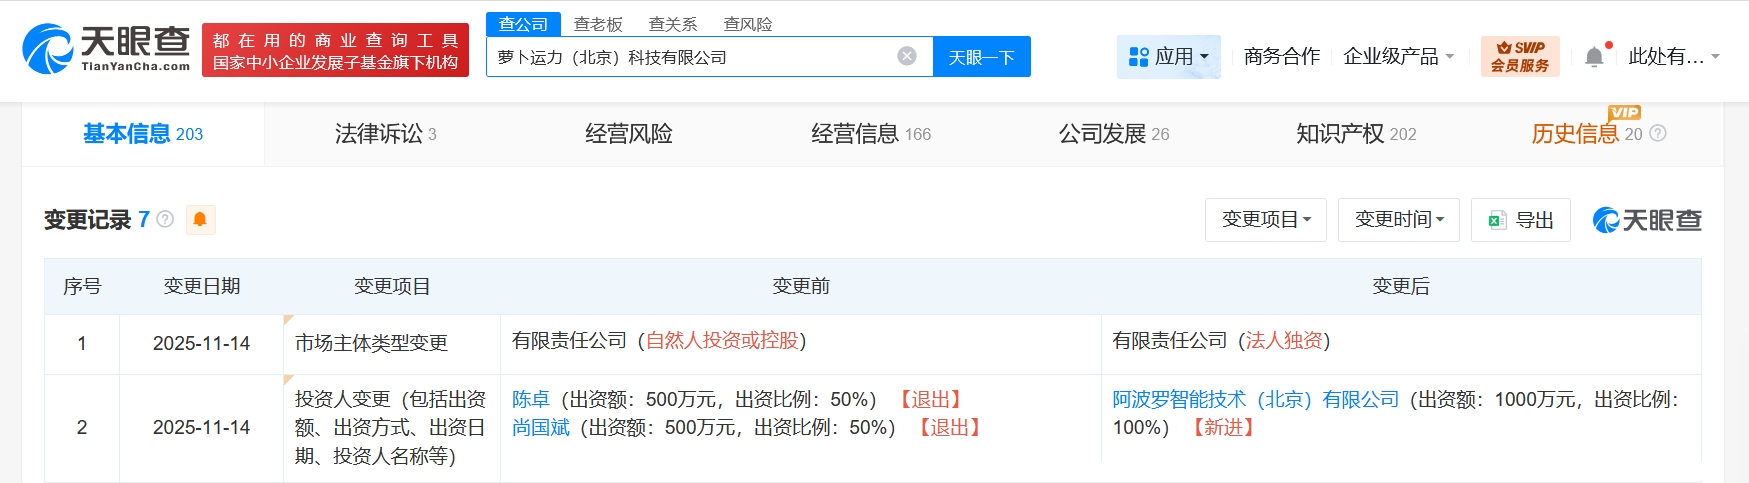Open shareholder 陈卓 profile link
This screenshot has height=483, width=1749.
(x=531, y=399)
